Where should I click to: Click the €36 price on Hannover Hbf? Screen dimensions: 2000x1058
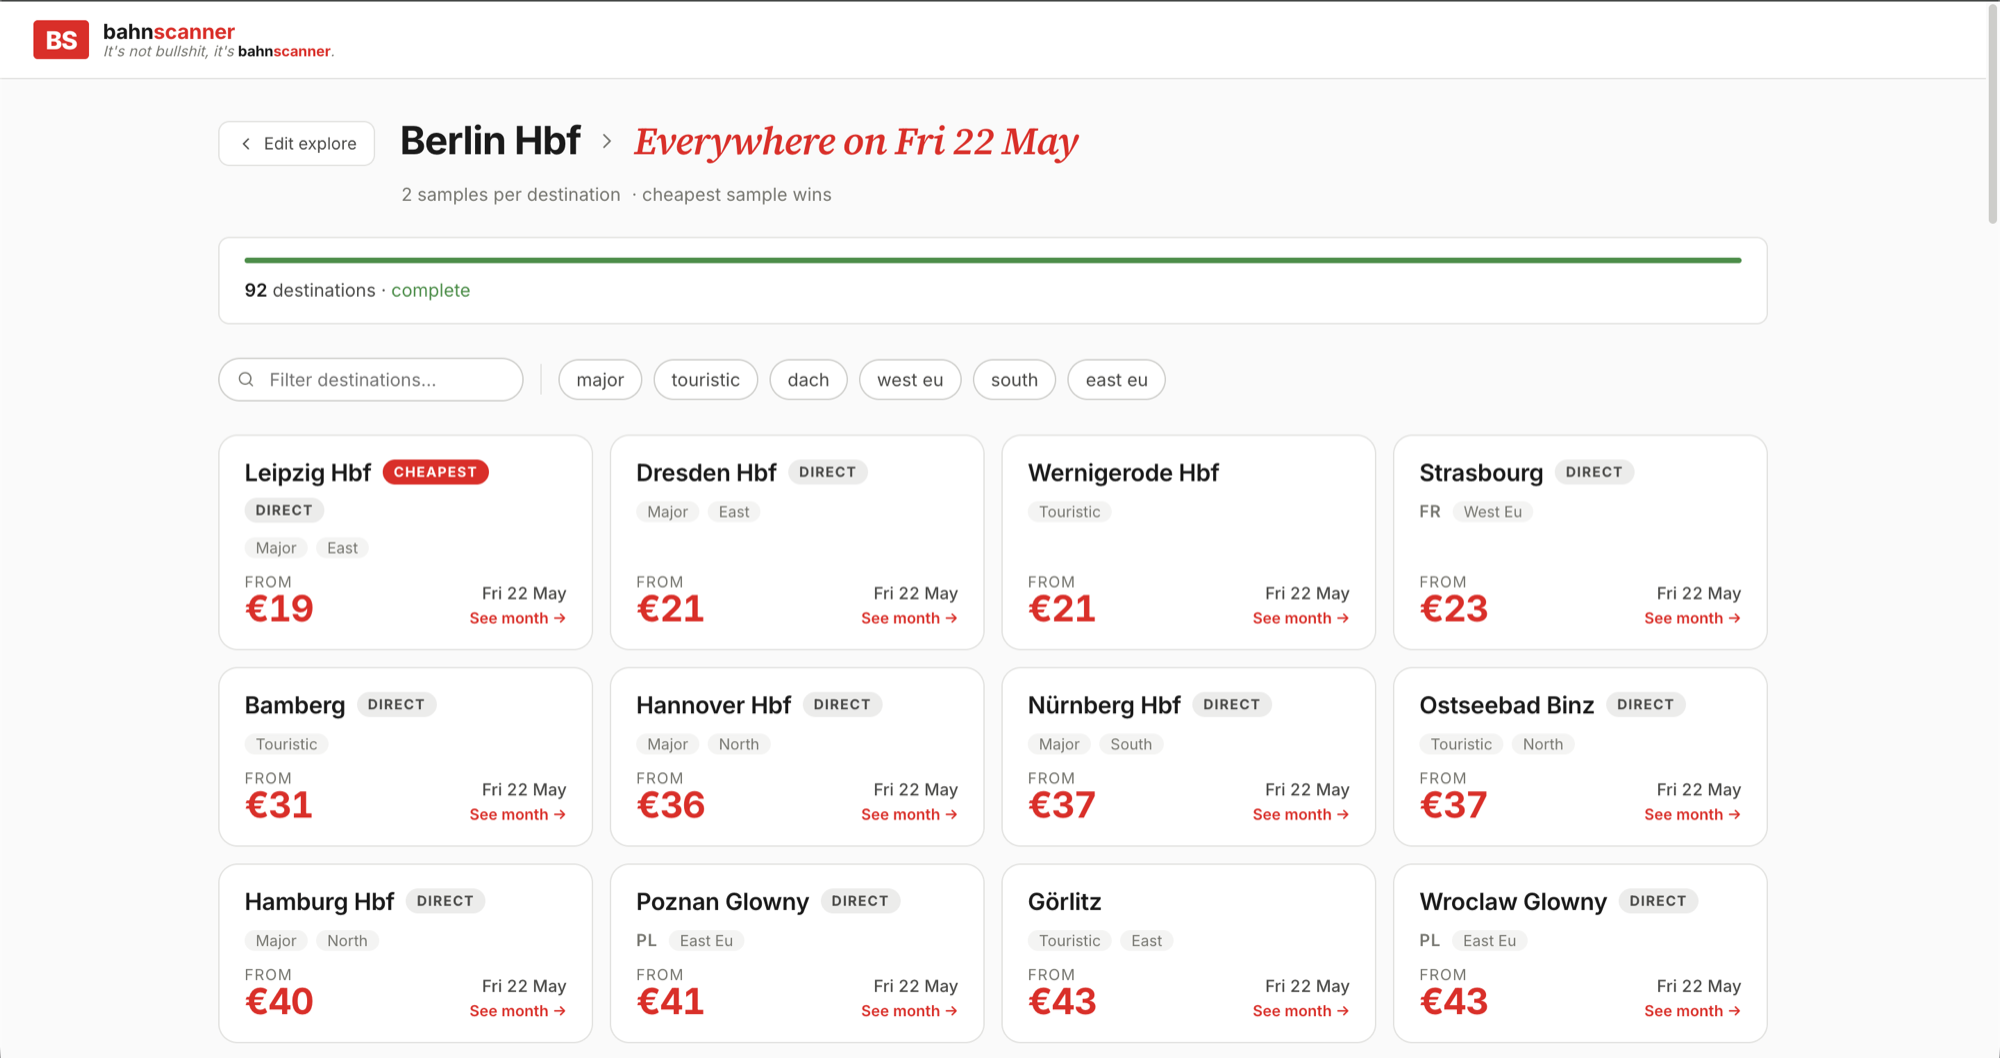point(671,805)
